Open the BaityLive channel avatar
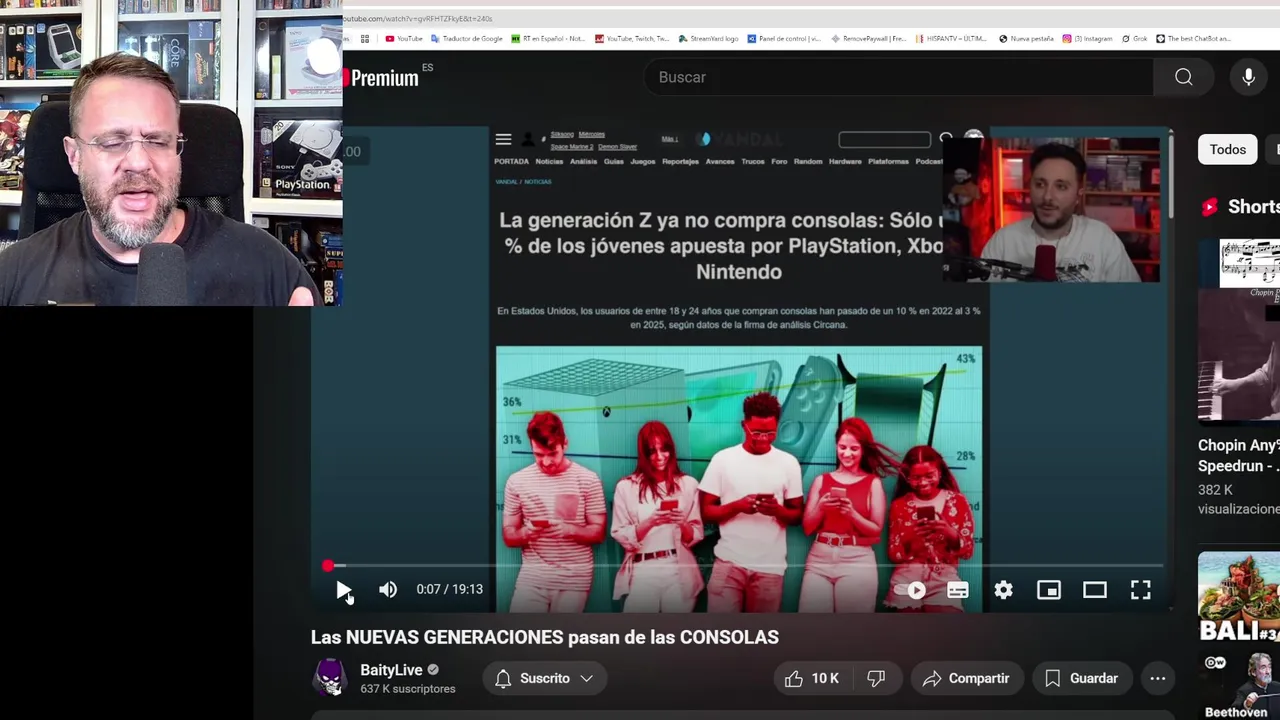Viewport: 1280px width, 720px height. 330,678
